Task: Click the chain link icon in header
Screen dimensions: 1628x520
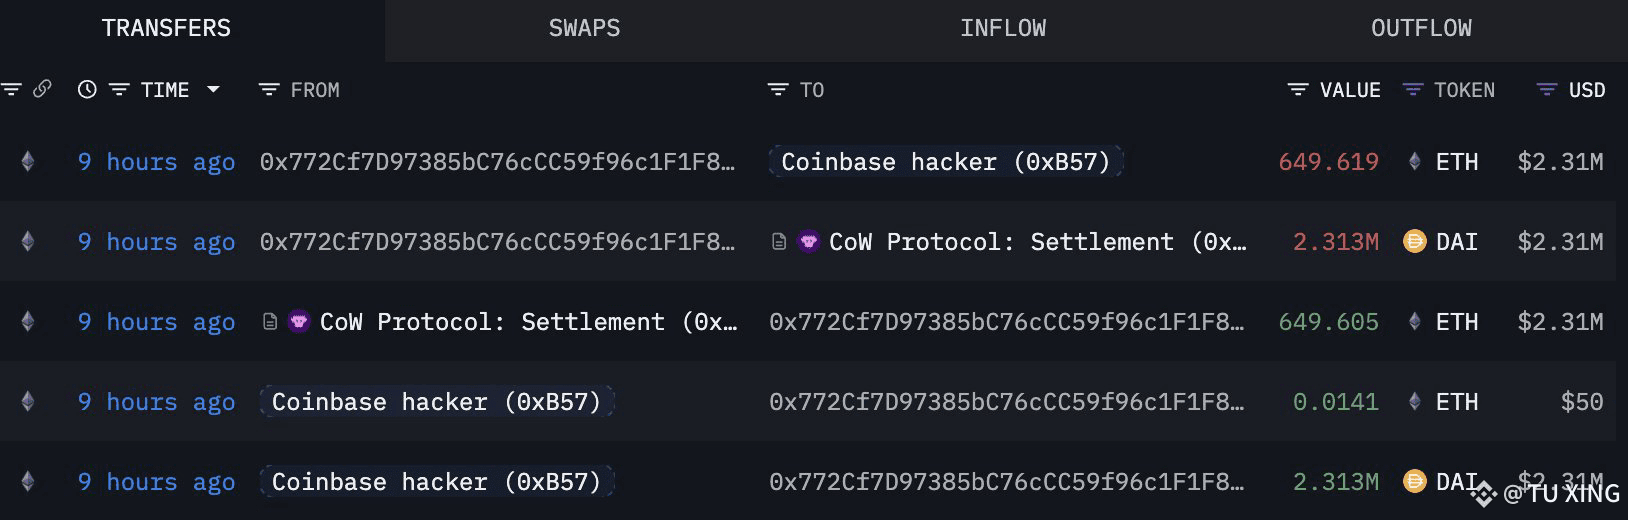Action: (42, 89)
